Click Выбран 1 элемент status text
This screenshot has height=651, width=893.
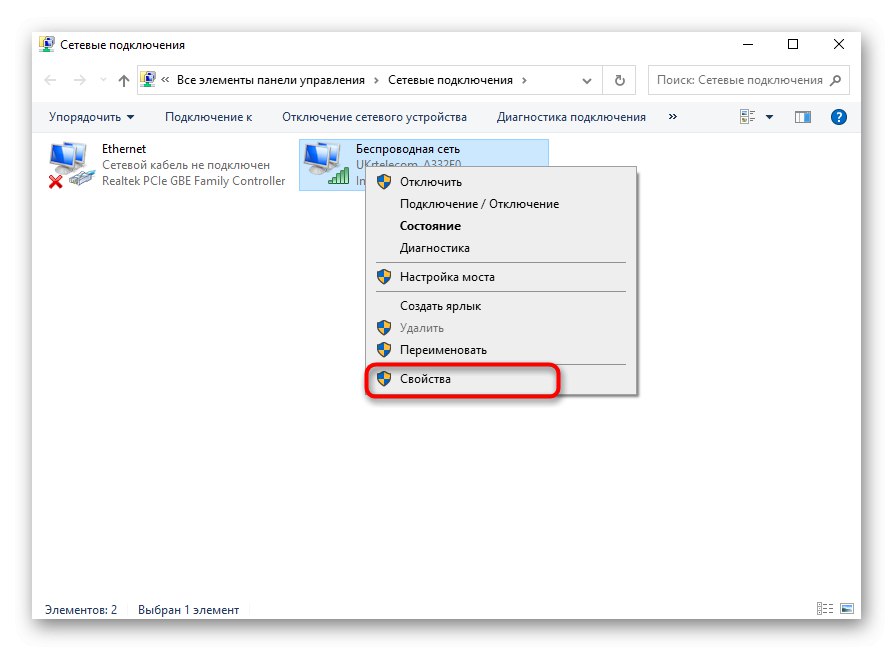[x=189, y=609]
